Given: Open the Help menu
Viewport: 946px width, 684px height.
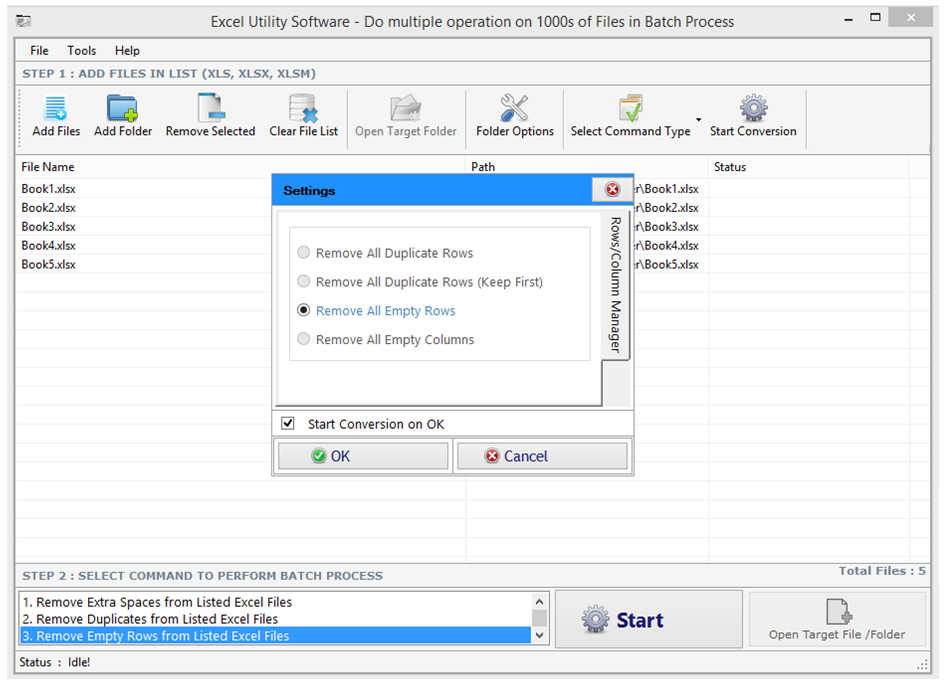Looking at the screenshot, I should click(127, 51).
